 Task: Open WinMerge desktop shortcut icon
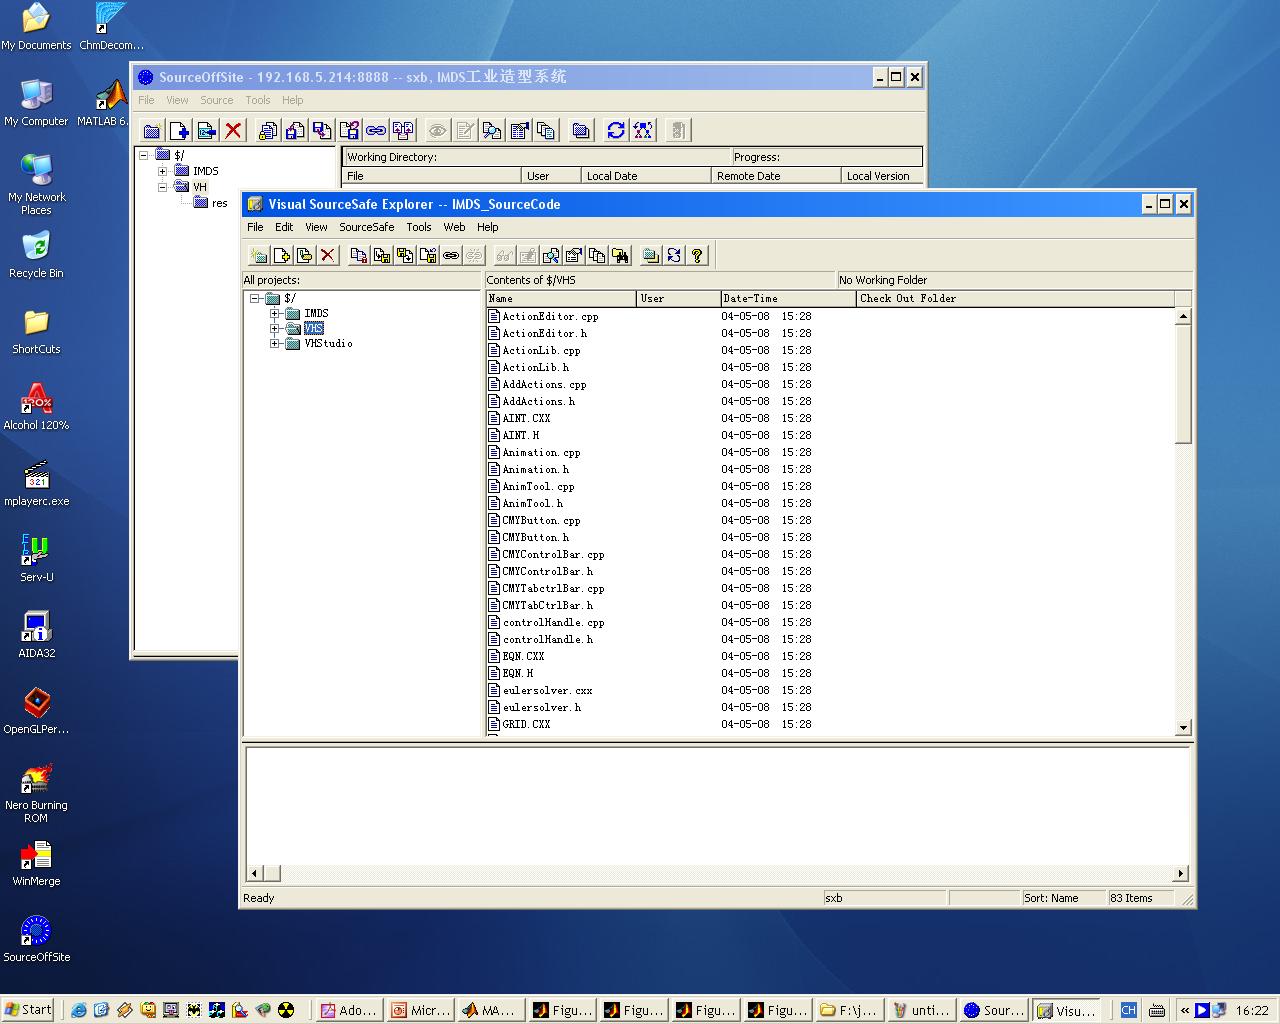point(36,863)
